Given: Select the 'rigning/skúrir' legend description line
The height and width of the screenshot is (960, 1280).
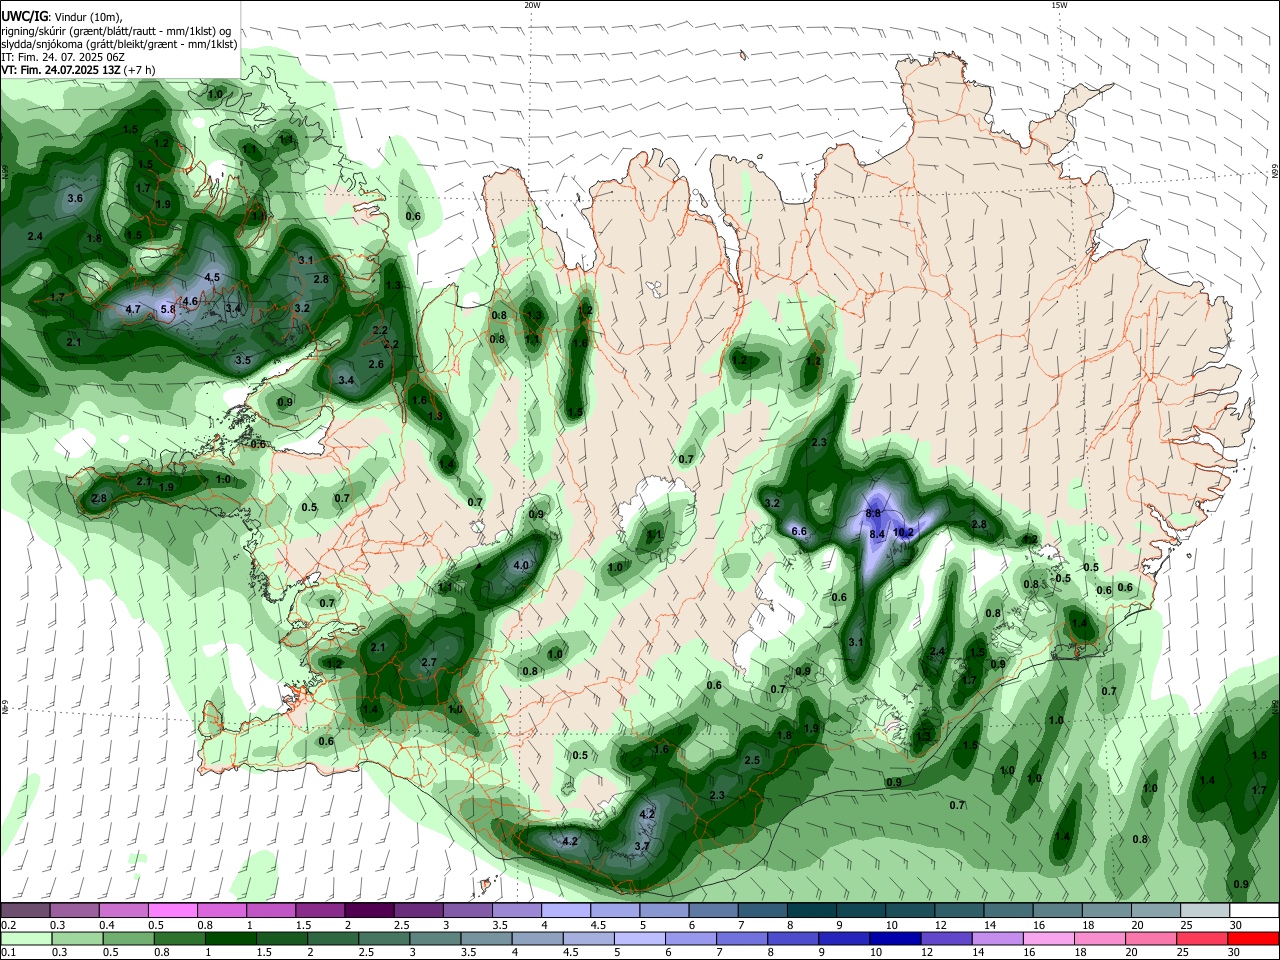Looking at the screenshot, I should pyautogui.click(x=116, y=31).
